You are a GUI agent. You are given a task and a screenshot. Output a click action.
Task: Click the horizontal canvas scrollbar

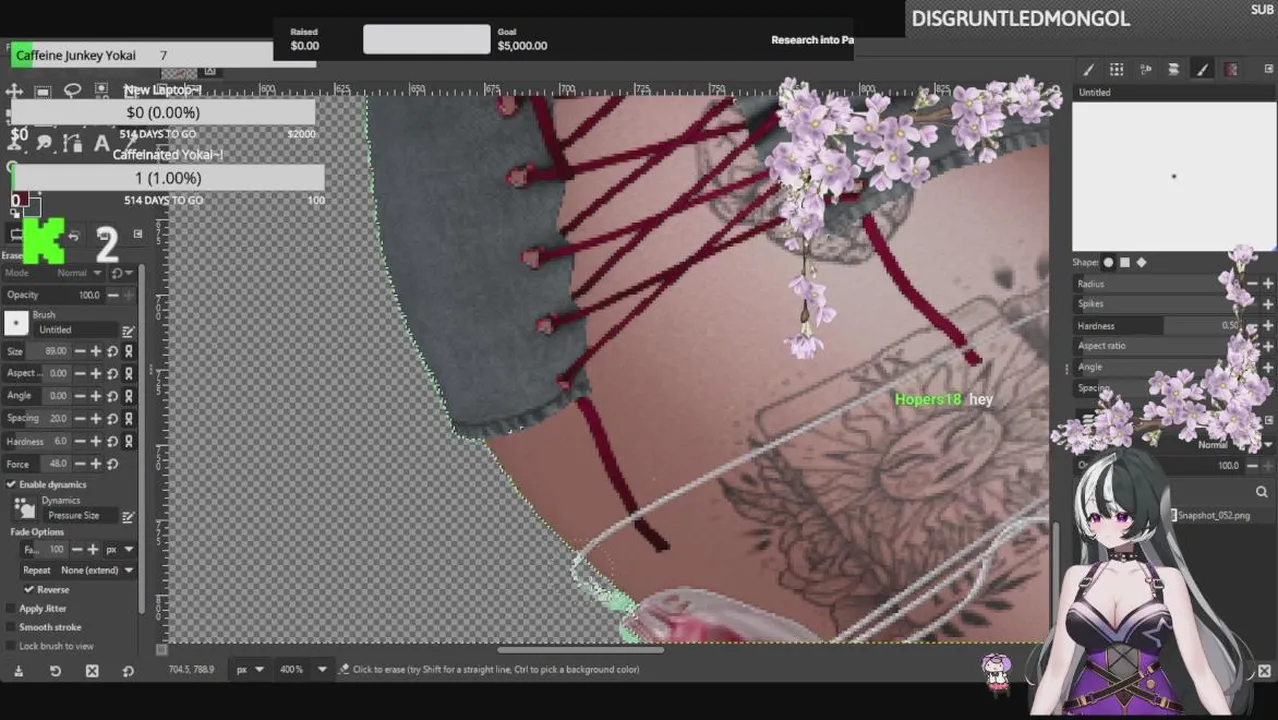(x=580, y=650)
